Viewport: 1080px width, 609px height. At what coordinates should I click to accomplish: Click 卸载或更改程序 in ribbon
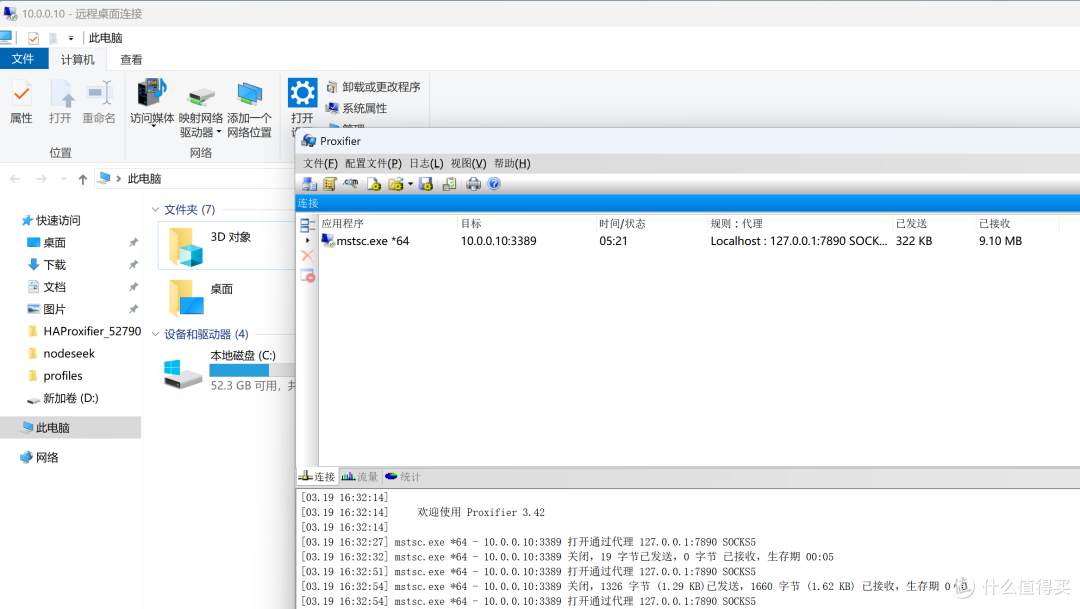coord(374,87)
